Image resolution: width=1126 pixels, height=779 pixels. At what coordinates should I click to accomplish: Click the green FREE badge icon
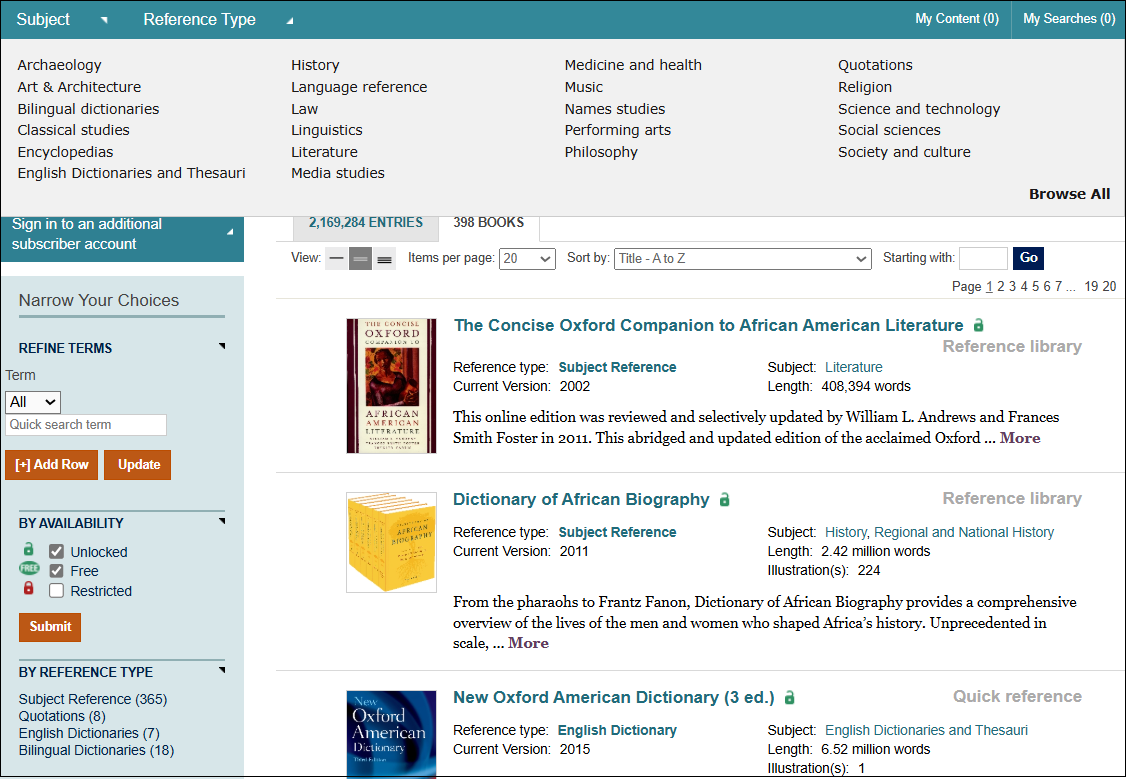[x=29, y=569]
